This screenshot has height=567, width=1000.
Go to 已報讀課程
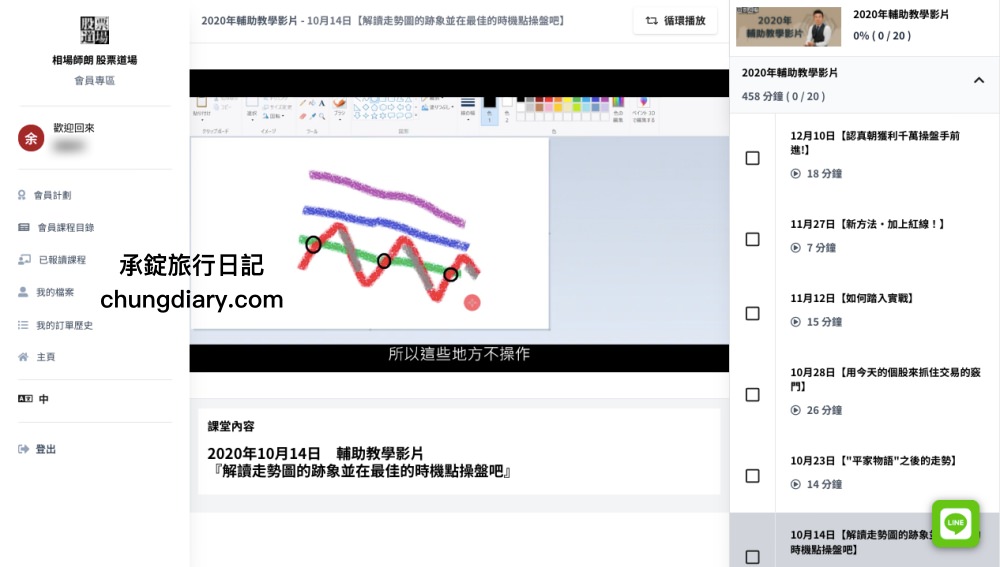click(x=62, y=260)
